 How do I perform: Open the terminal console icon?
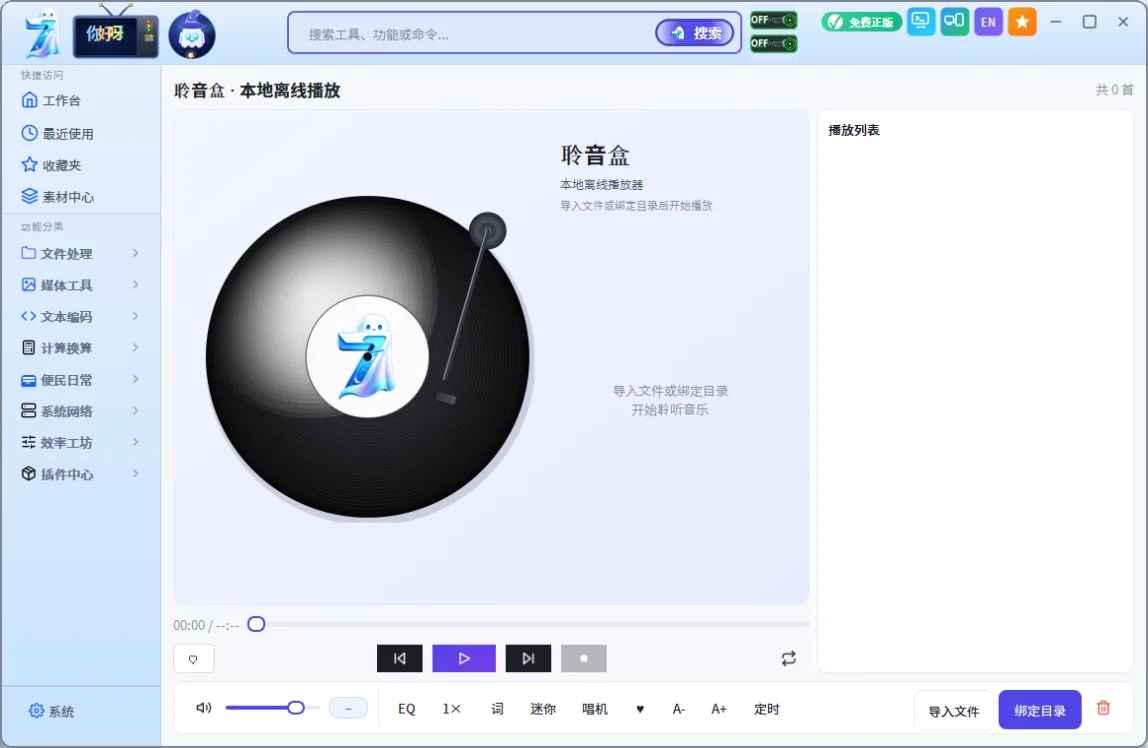(921, 22)
